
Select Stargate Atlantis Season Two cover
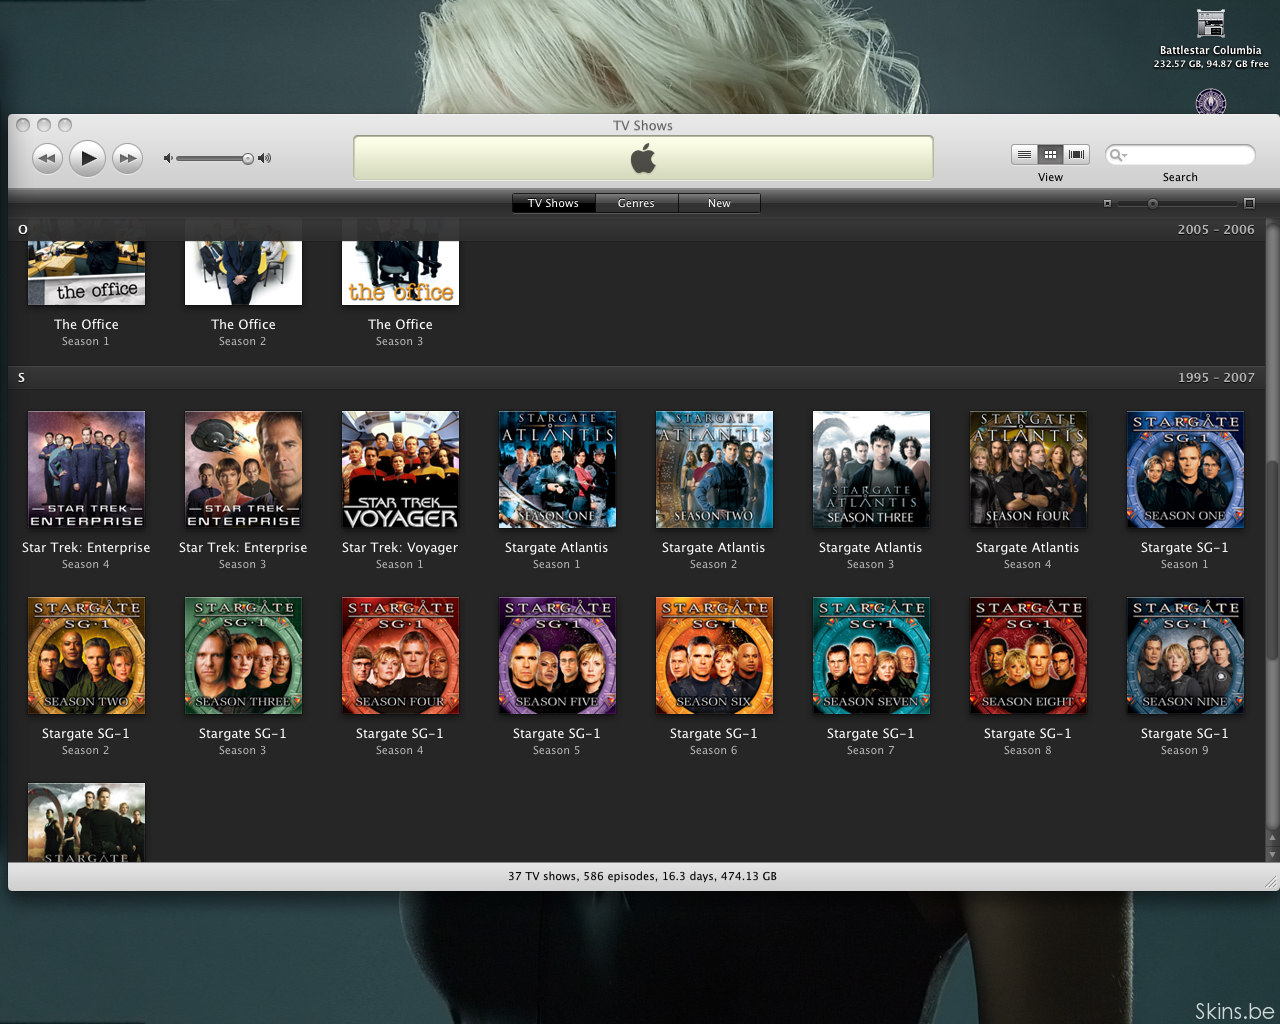point(714,469)
